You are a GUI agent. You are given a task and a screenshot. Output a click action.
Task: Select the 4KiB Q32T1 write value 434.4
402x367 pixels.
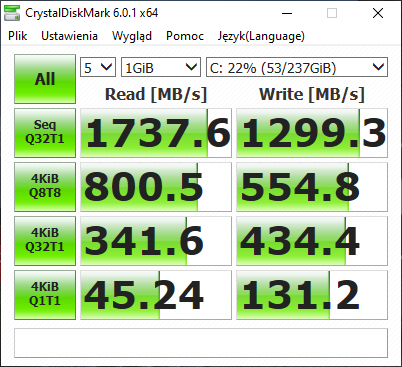coord(312,241)
